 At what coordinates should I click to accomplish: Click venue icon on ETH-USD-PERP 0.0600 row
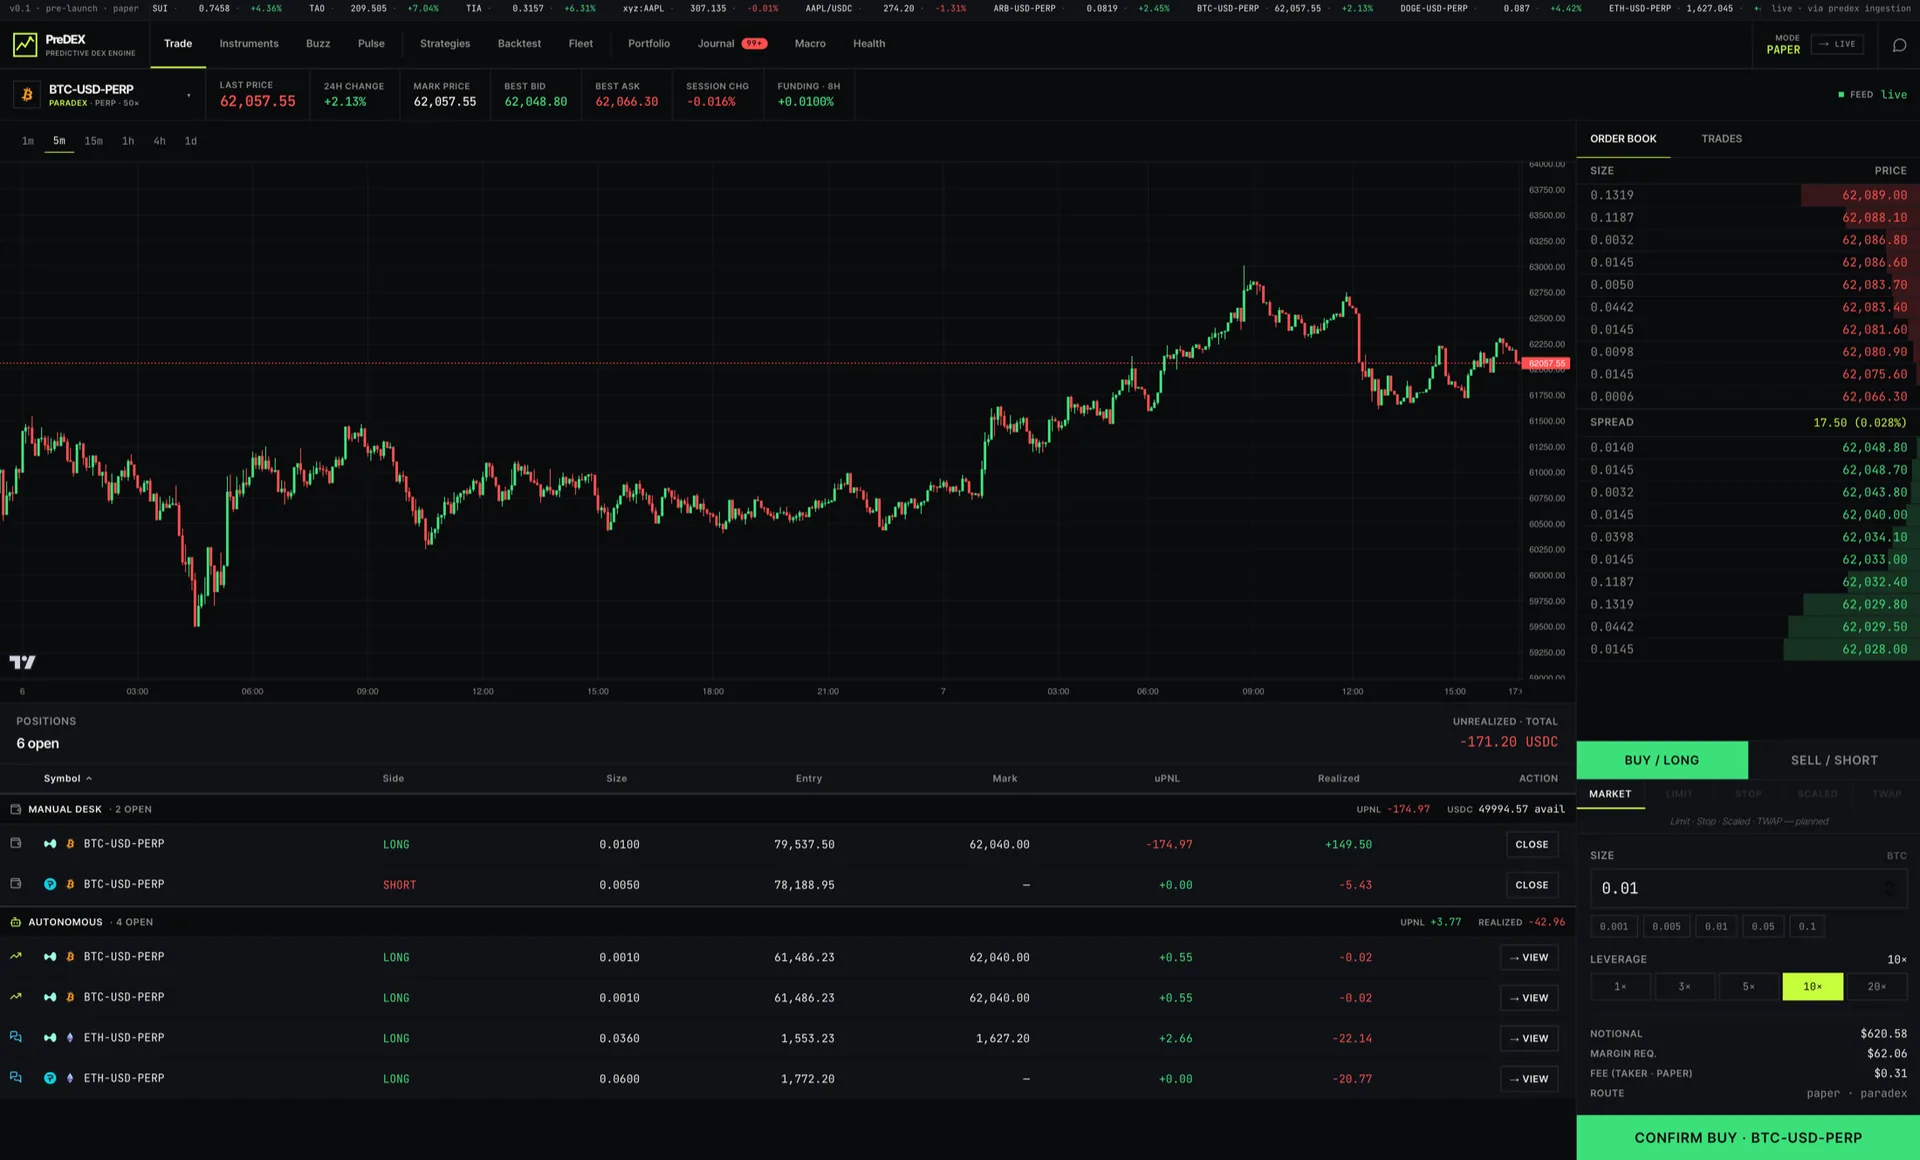(x=50, y=1078)
